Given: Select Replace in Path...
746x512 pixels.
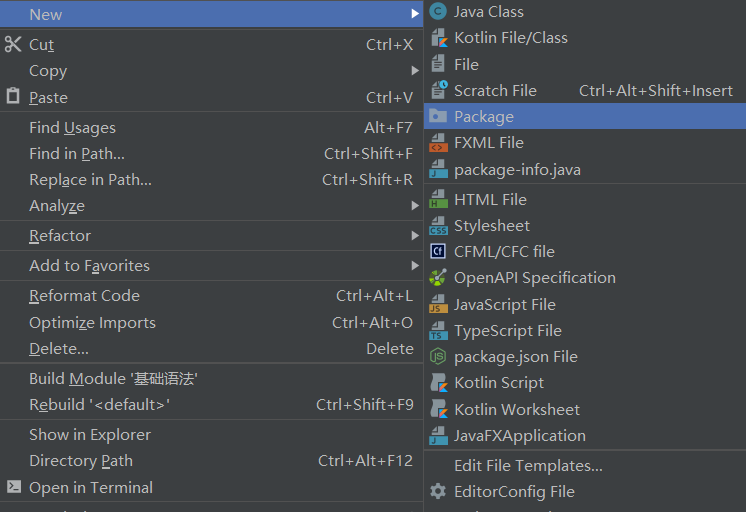Looking at the screenshot, I should click(211, 180).
